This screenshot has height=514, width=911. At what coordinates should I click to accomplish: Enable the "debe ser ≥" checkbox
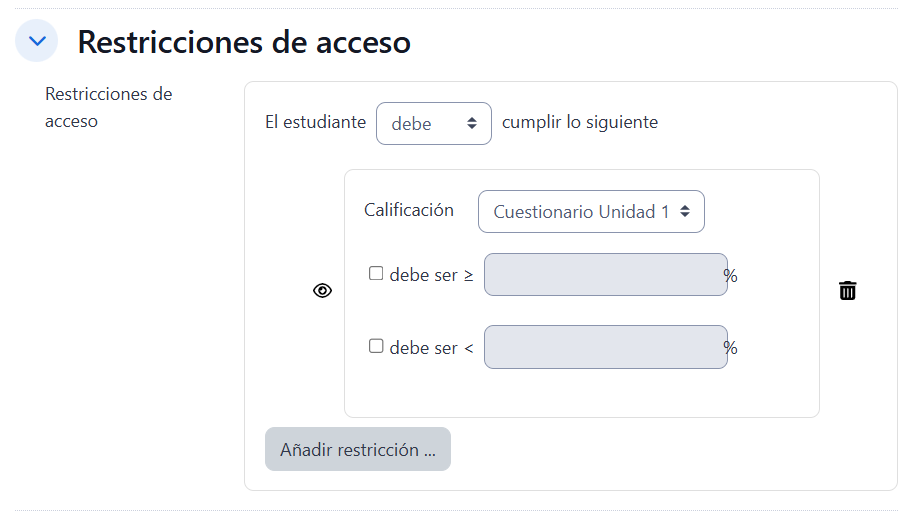[376, 273]
